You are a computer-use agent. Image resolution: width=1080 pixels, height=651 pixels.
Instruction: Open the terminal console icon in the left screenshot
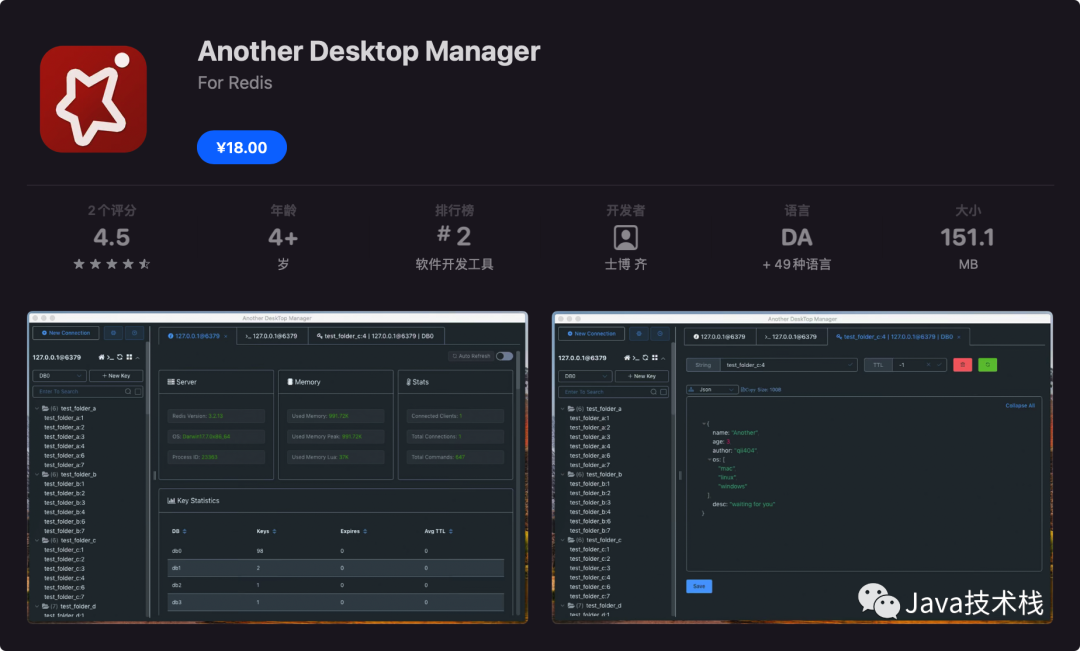pyautogui.click(x=110, y=357)
